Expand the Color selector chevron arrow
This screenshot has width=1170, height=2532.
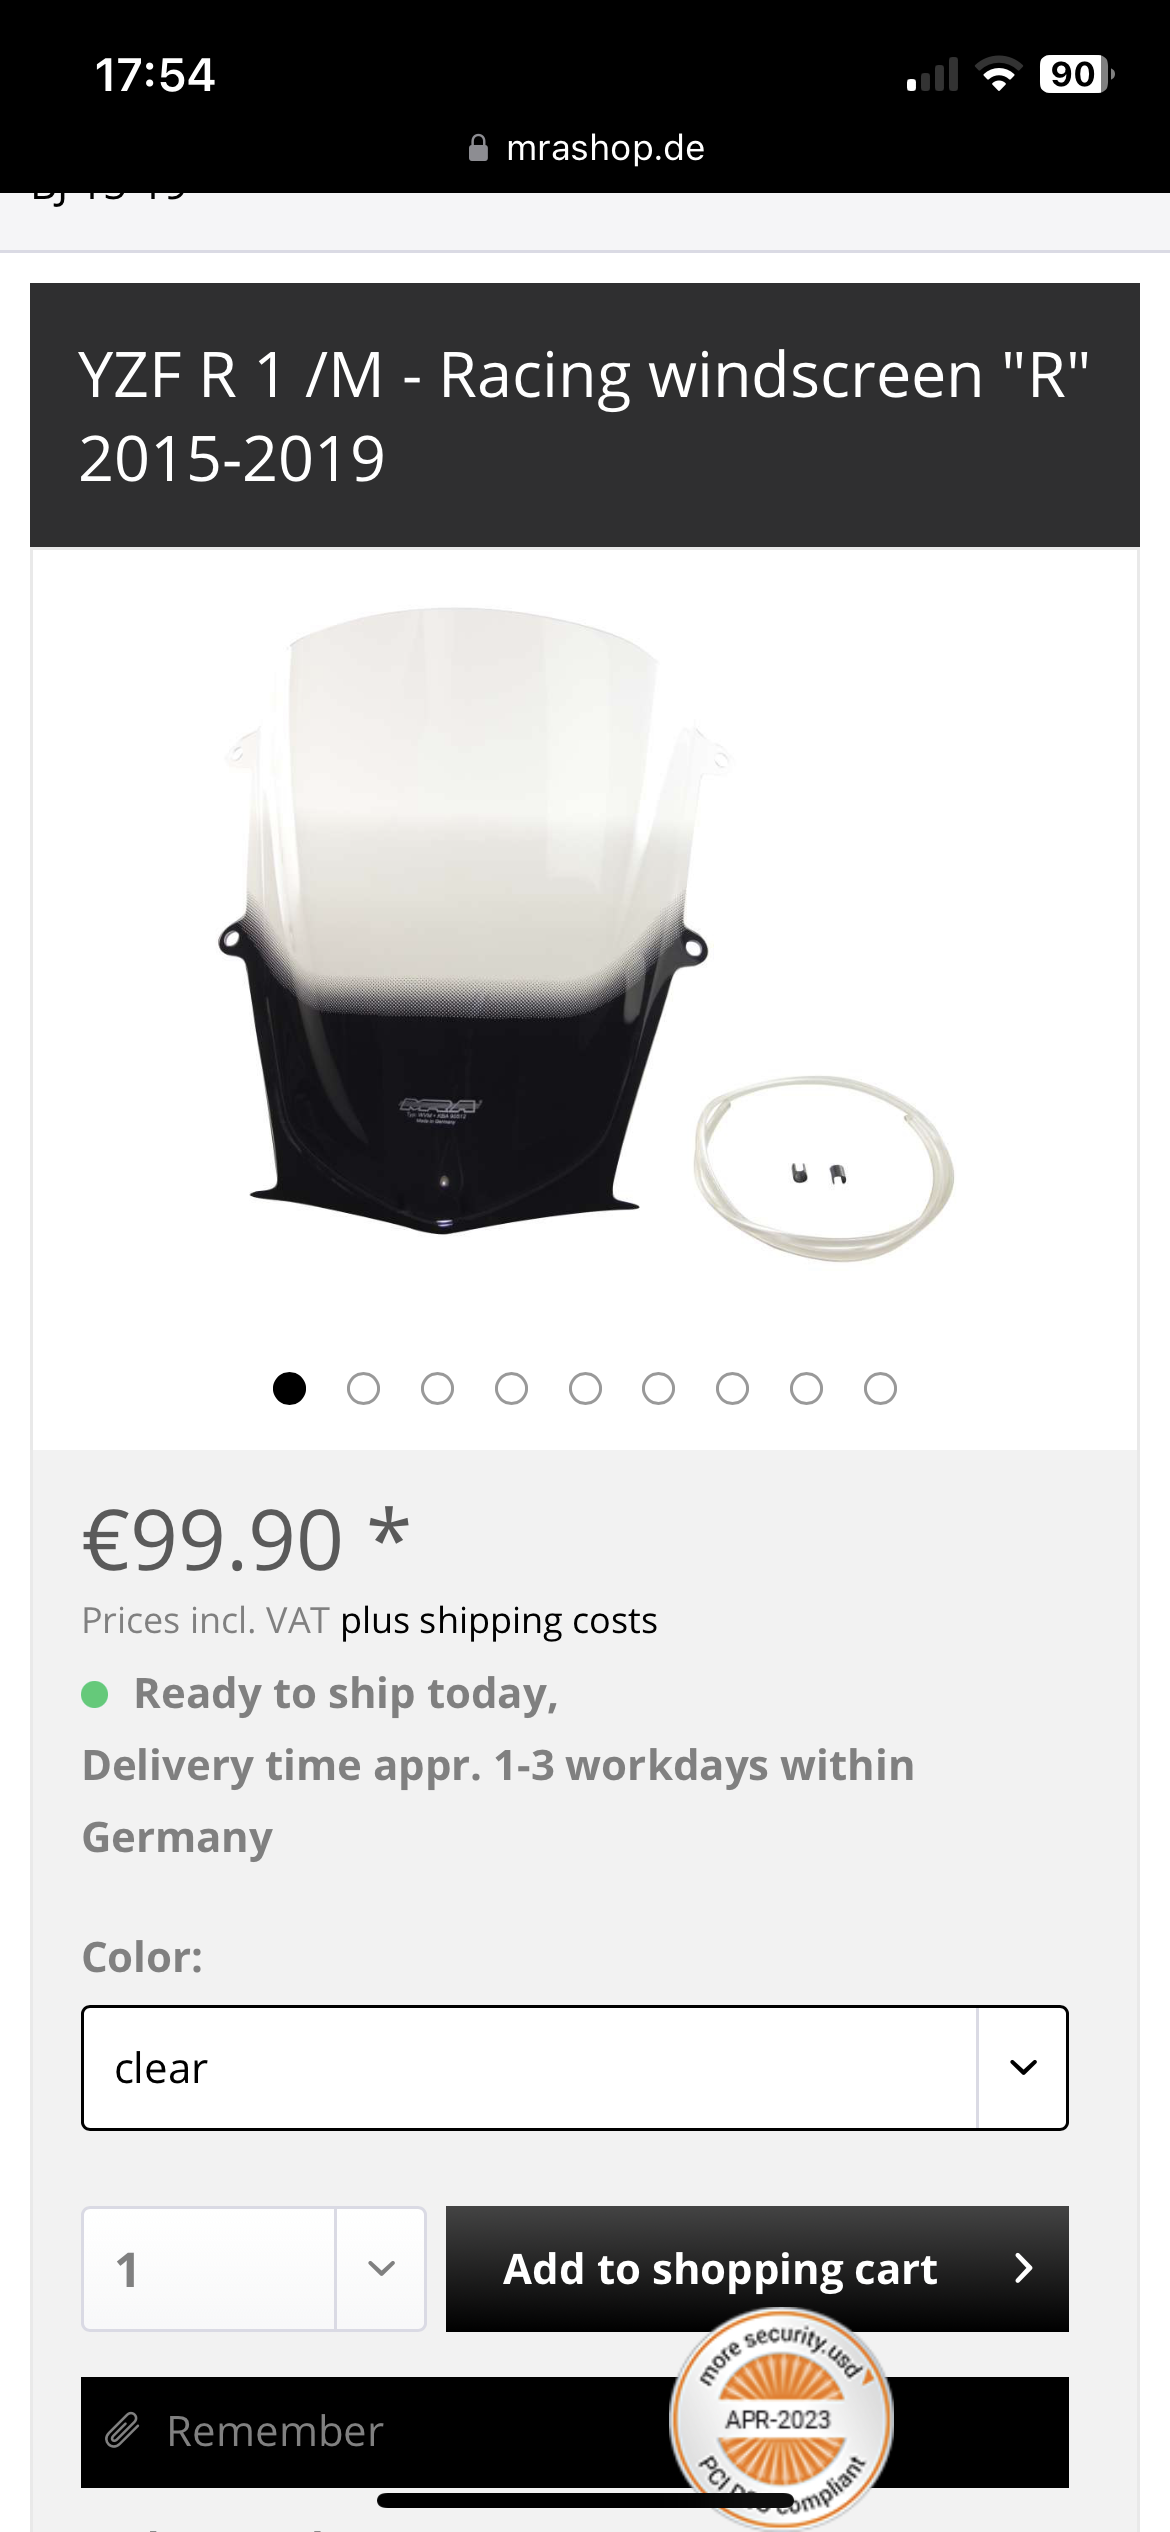point(1023,2068)
